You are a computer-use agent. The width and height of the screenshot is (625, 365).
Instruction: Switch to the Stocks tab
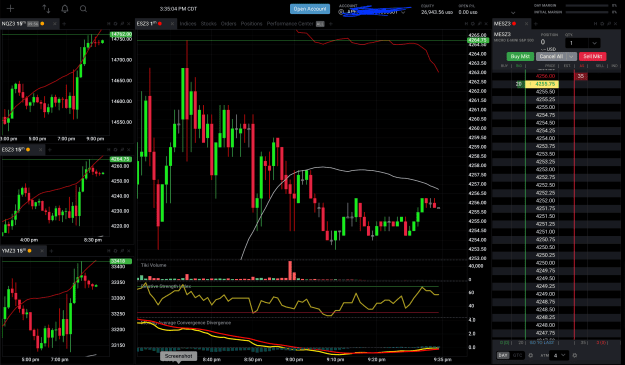click(x=208, y=24)
